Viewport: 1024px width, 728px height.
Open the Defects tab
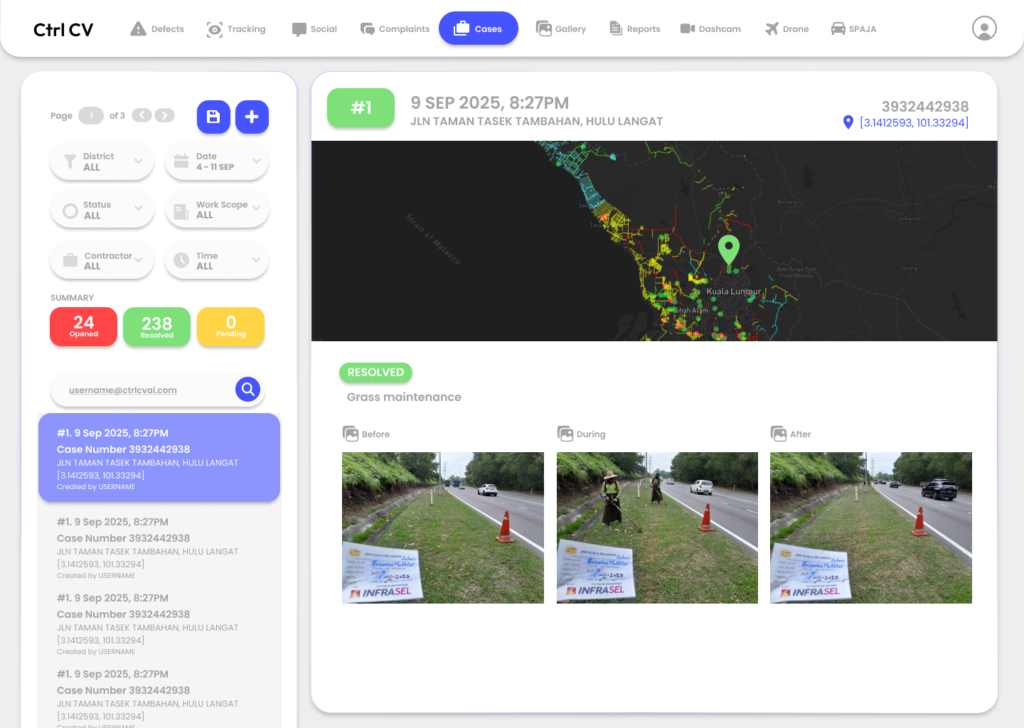(x=157, y=29)
